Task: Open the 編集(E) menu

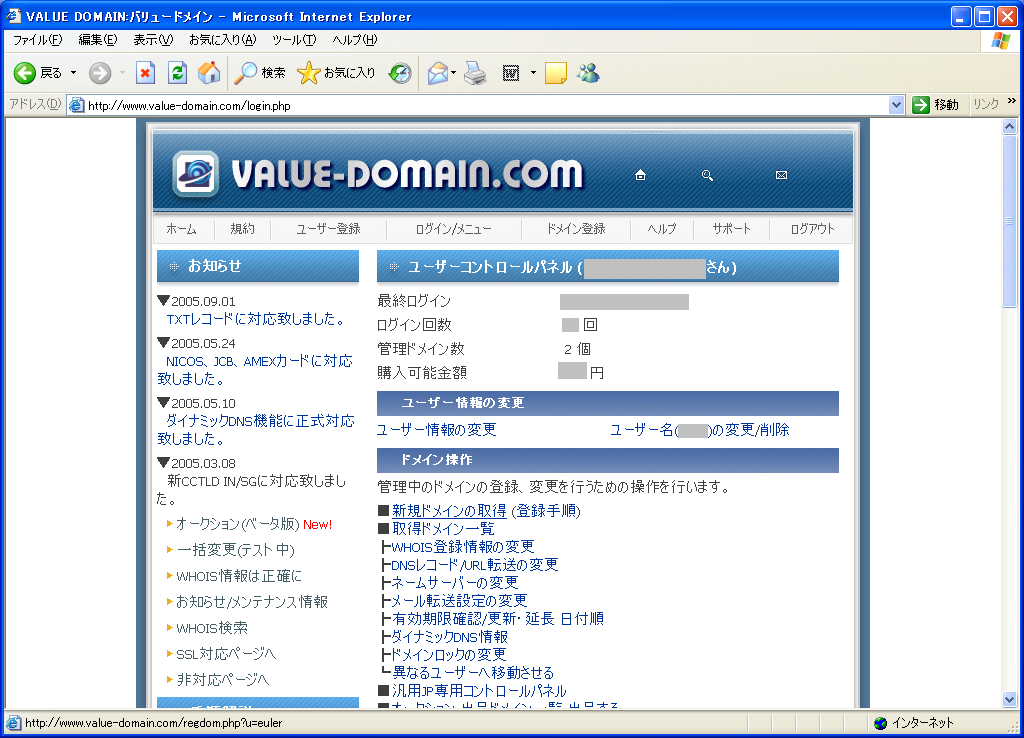Action: (x=98, y=40)
